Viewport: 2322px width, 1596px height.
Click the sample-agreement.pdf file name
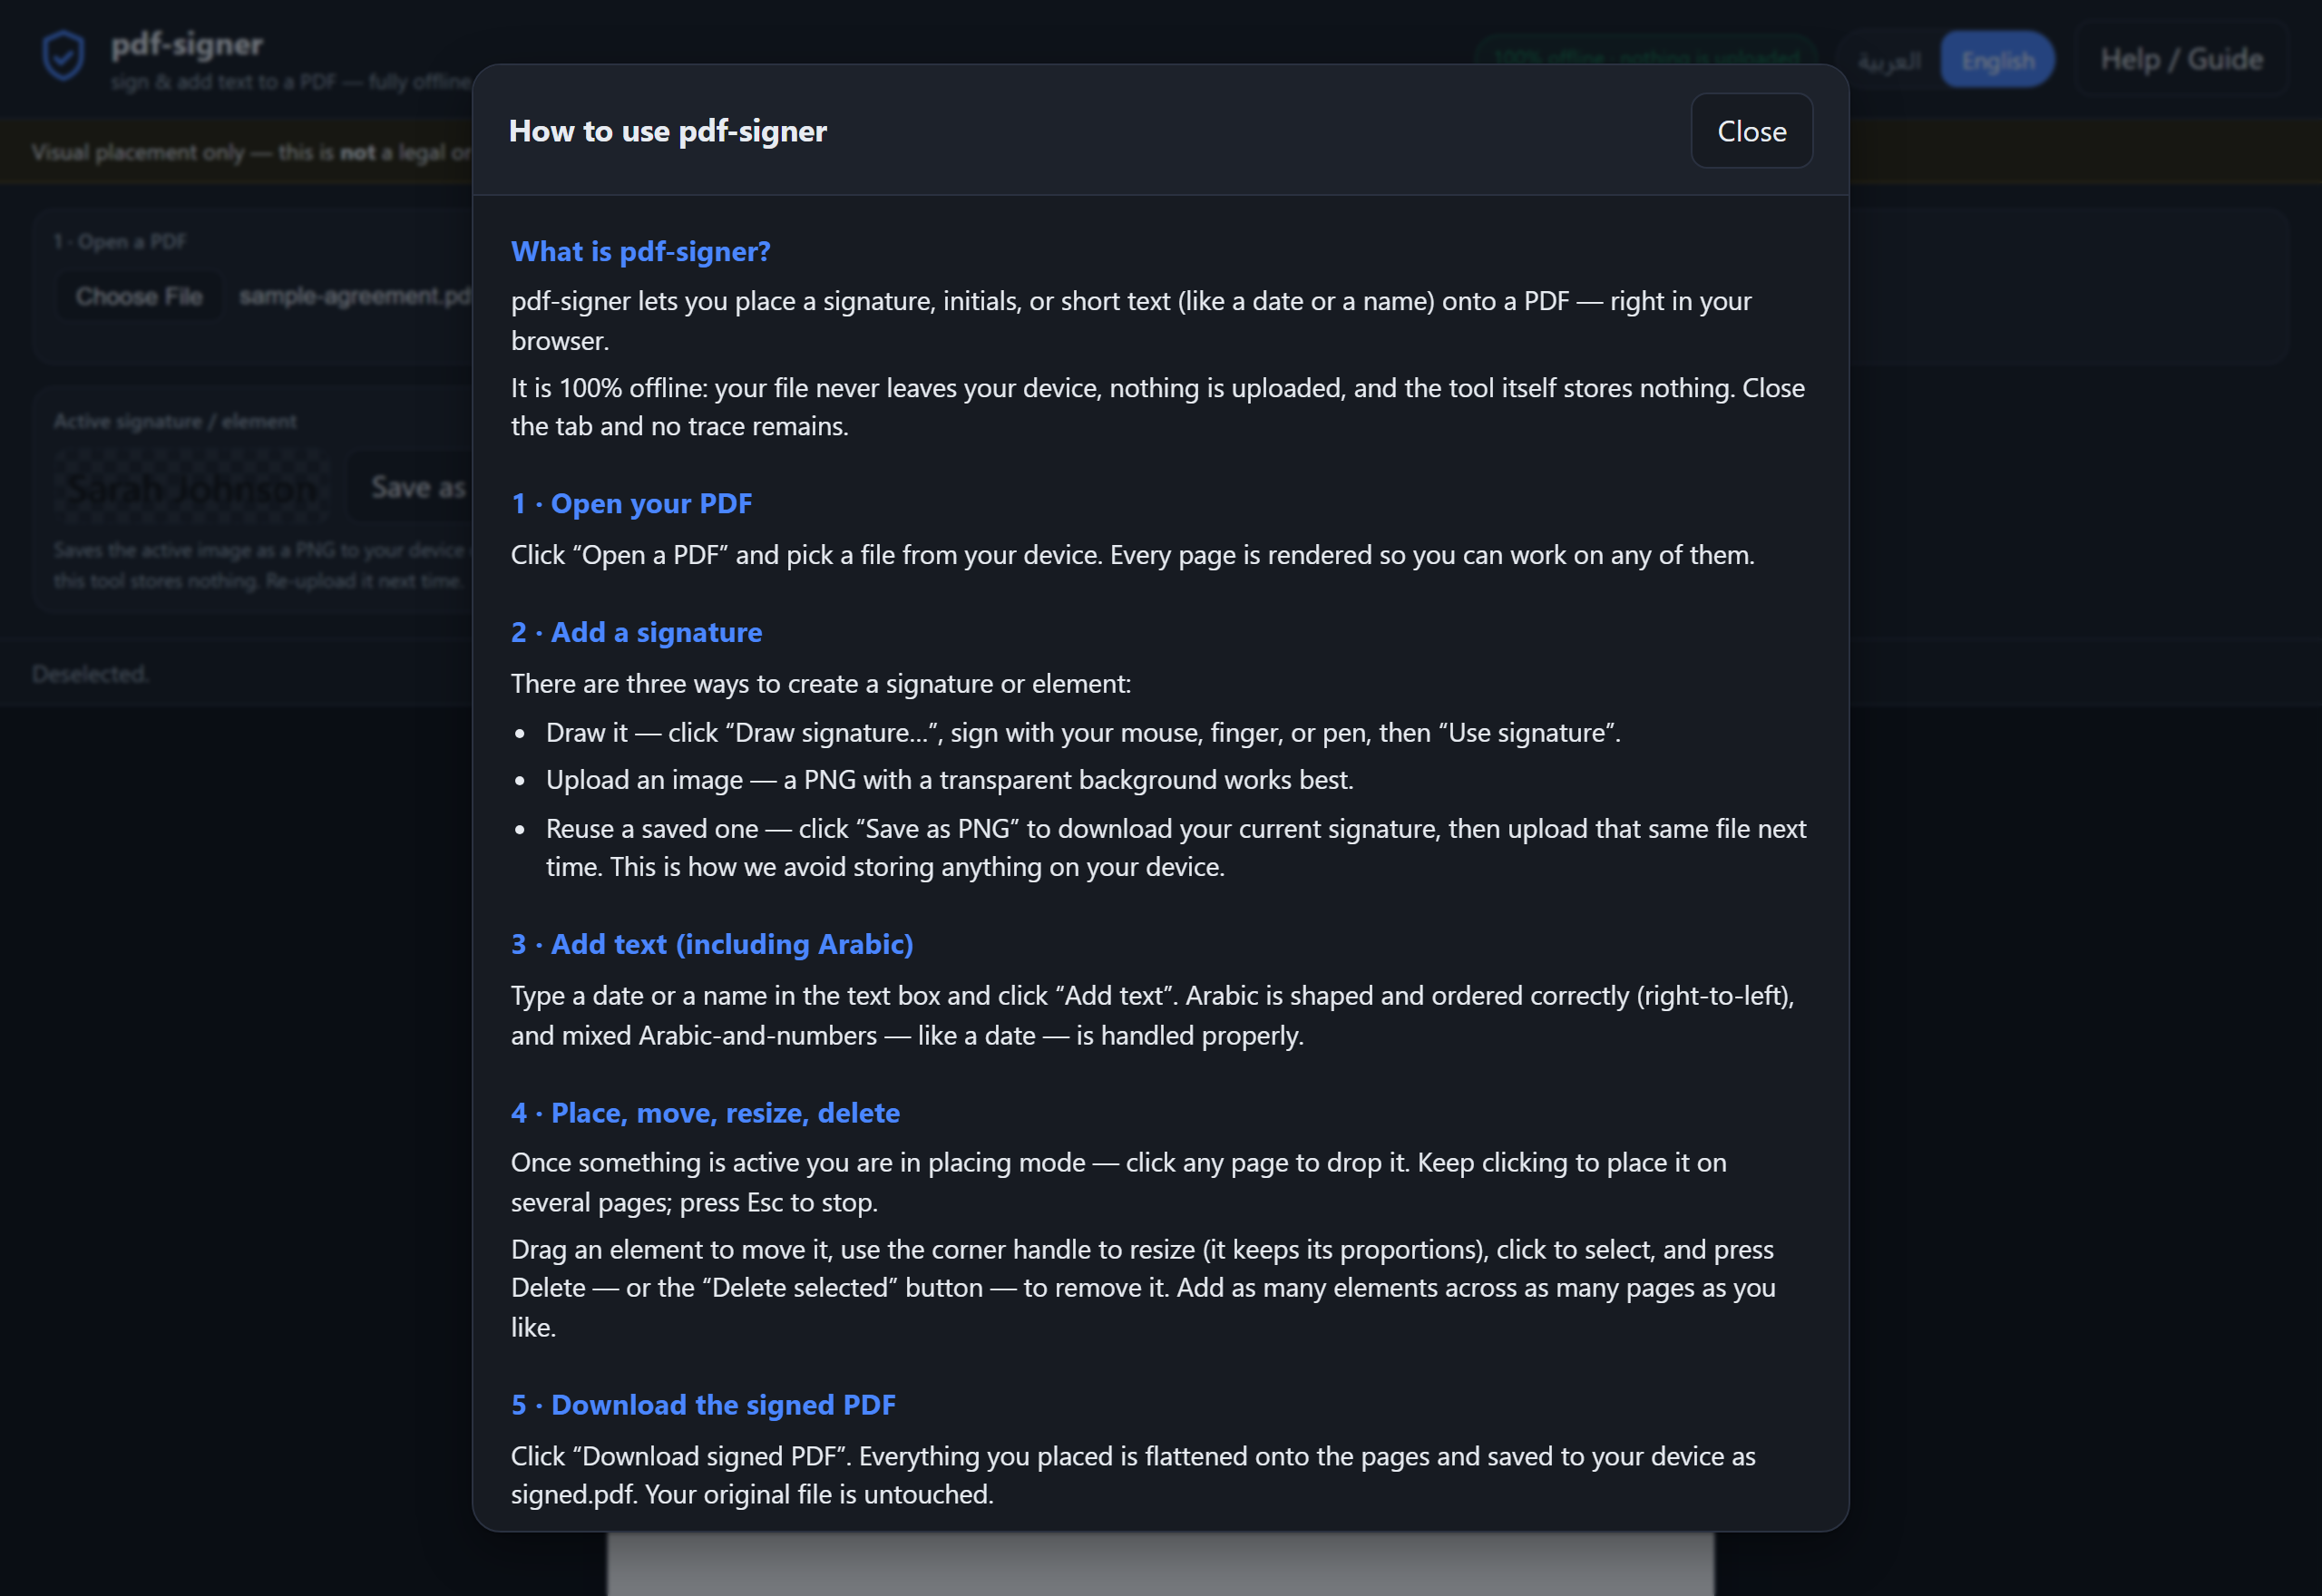point(355,297)
